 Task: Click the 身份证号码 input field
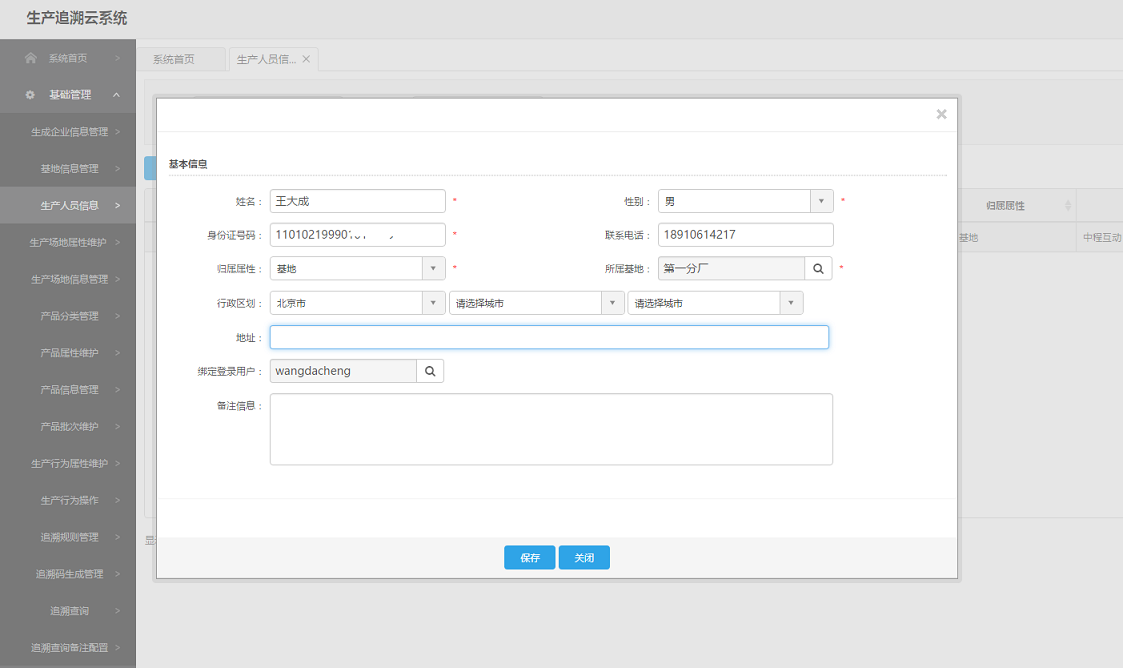click(357, 235)
